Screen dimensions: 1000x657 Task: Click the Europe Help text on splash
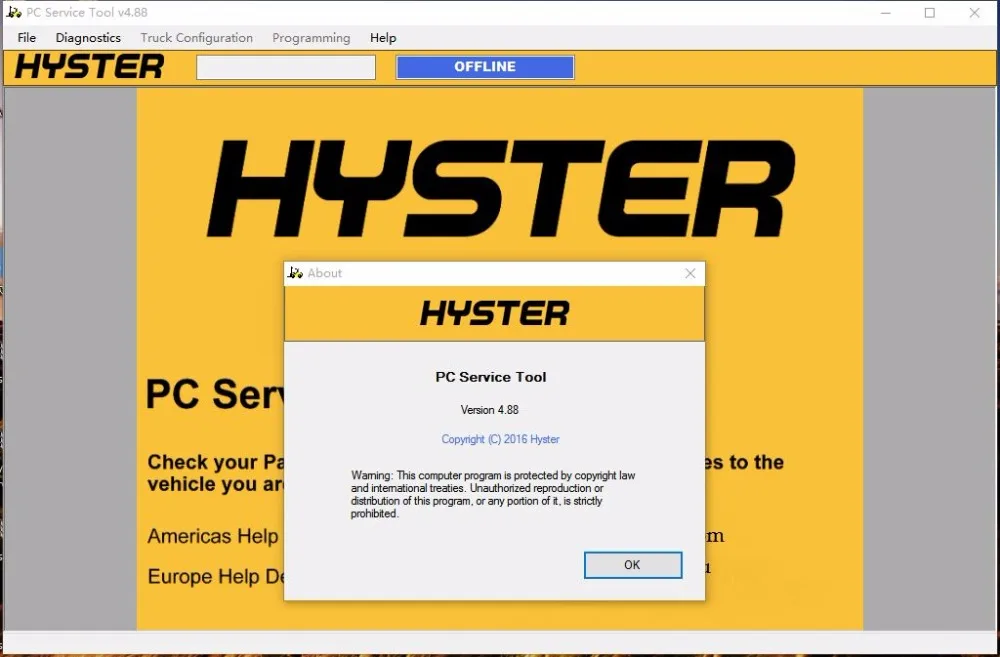[216, 577]
